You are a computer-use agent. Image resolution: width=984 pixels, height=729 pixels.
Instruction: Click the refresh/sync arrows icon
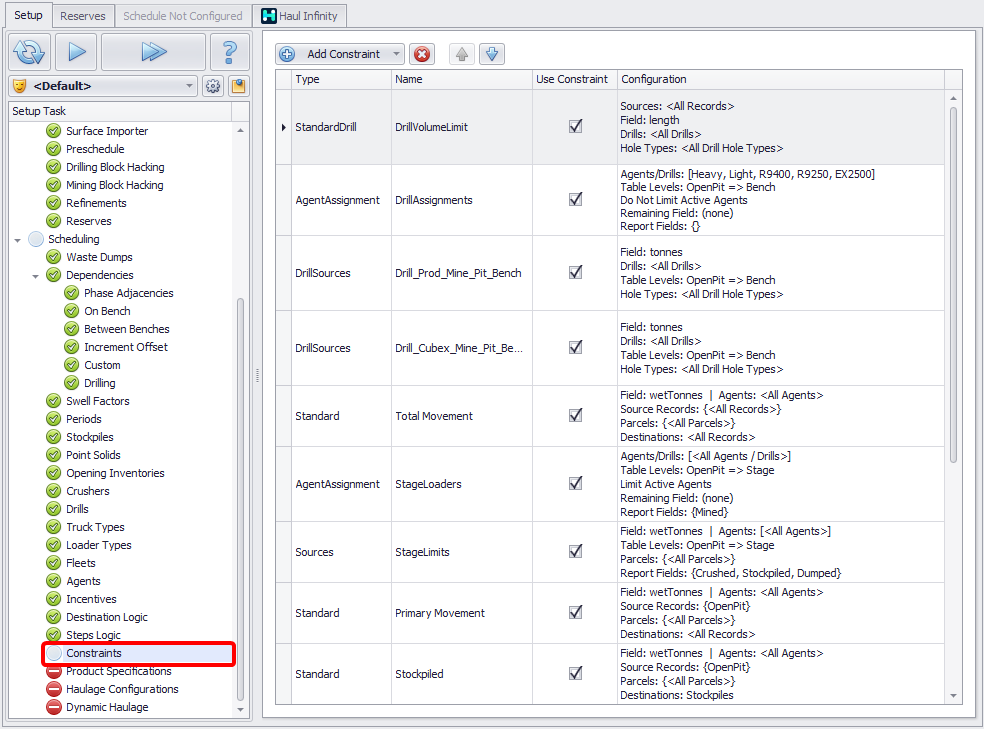point(29,51)
